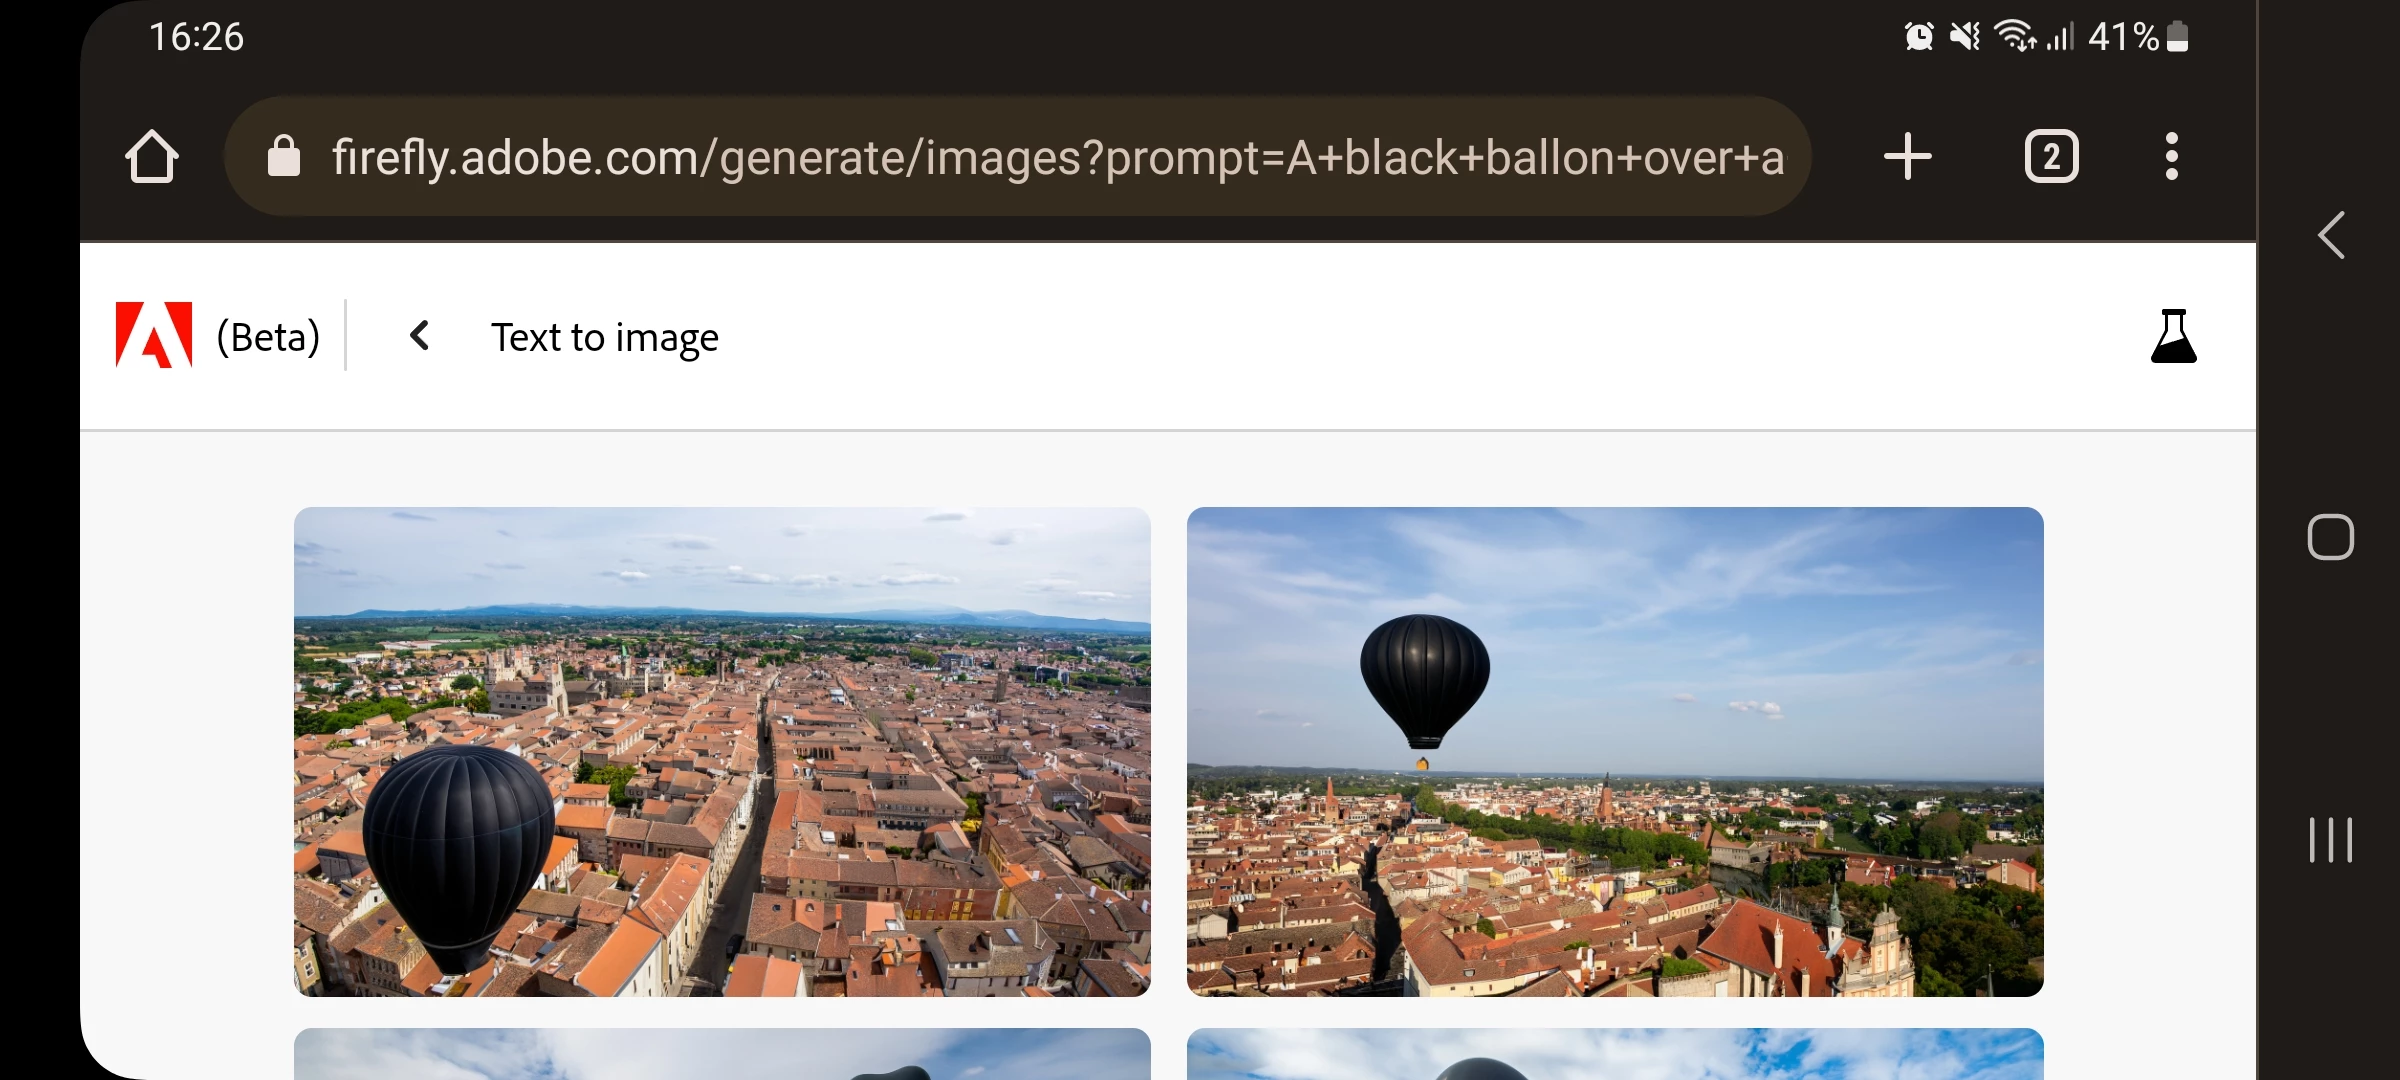Tap the browser home icon

[x=152, y=157]
